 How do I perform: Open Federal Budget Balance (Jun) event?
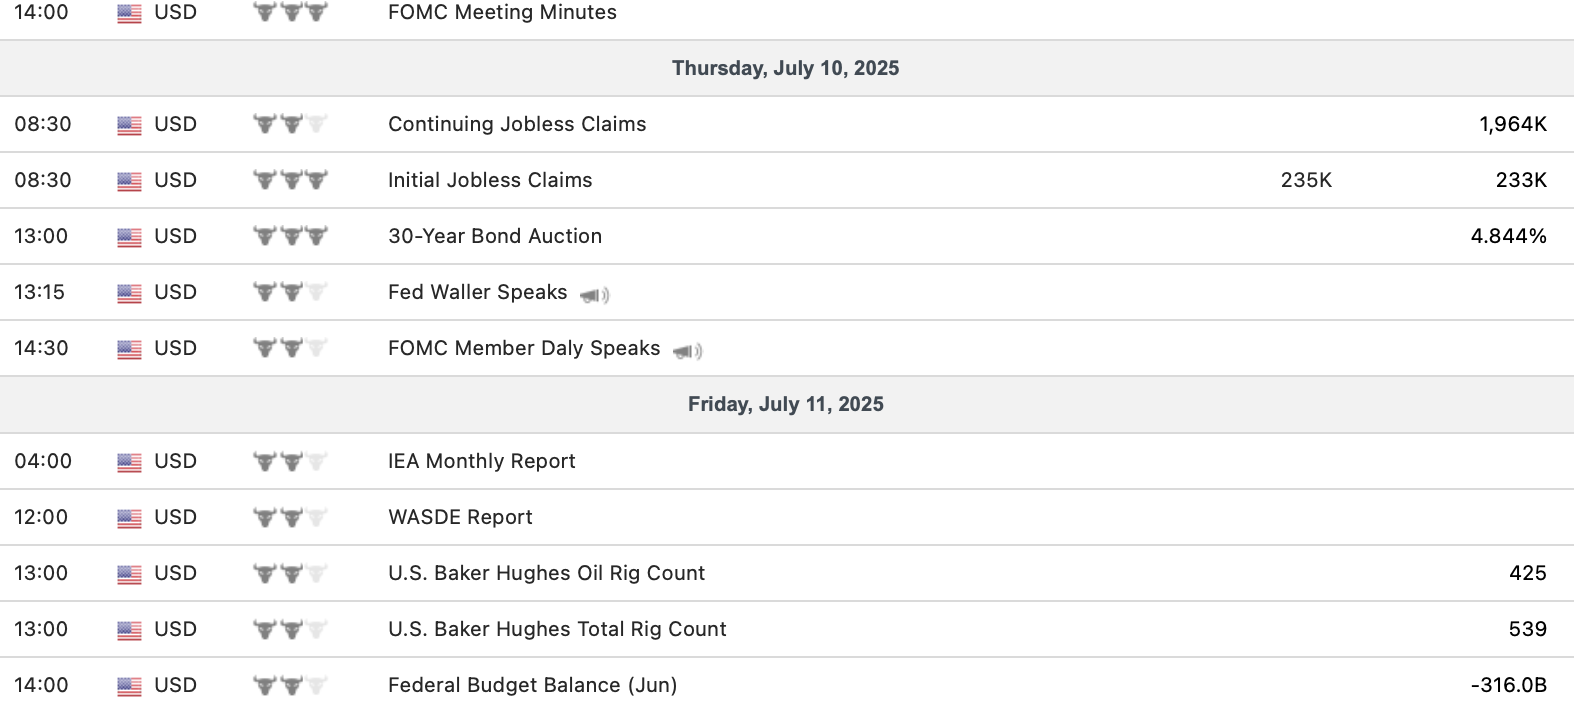click(532, 686)
